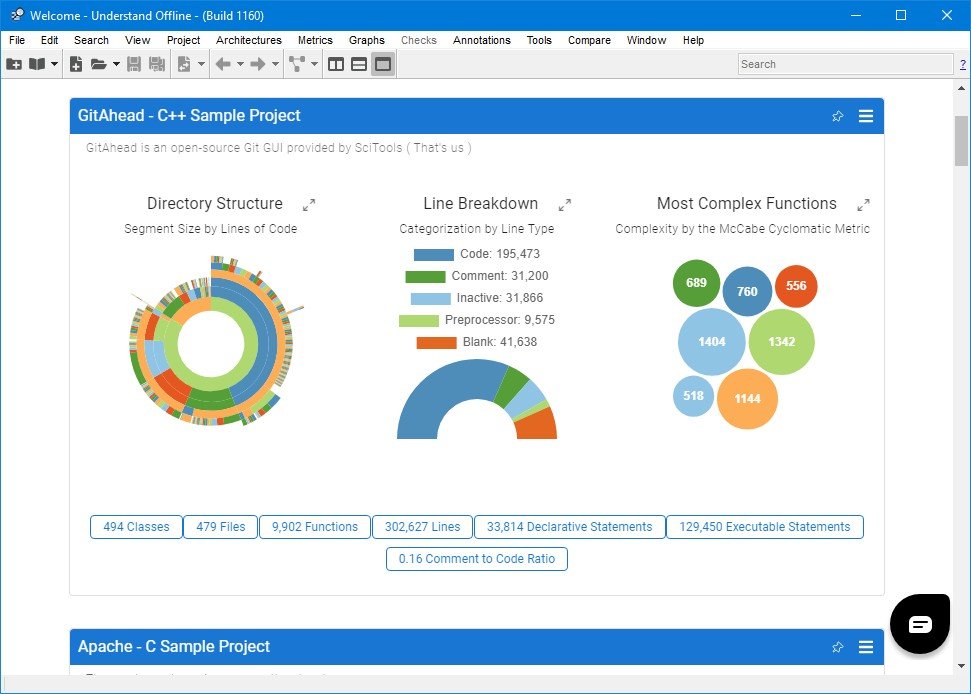Open the Apache card hamburger menu
Screen dimensions: 971x694
[866, 647]
